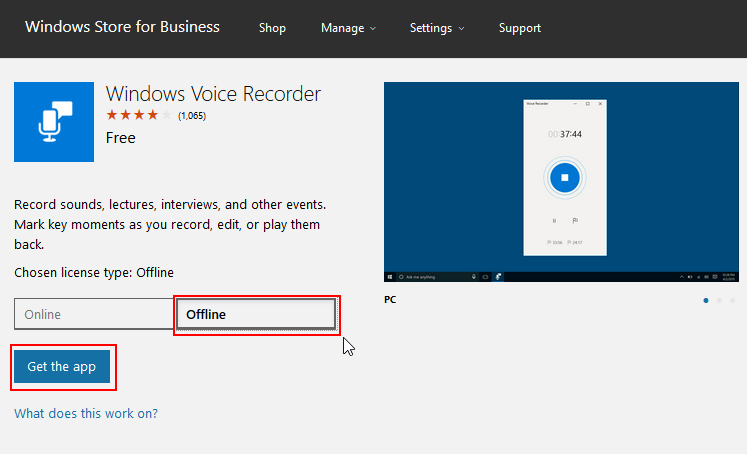Click the app description paragraph

click(x=170, y=224)
